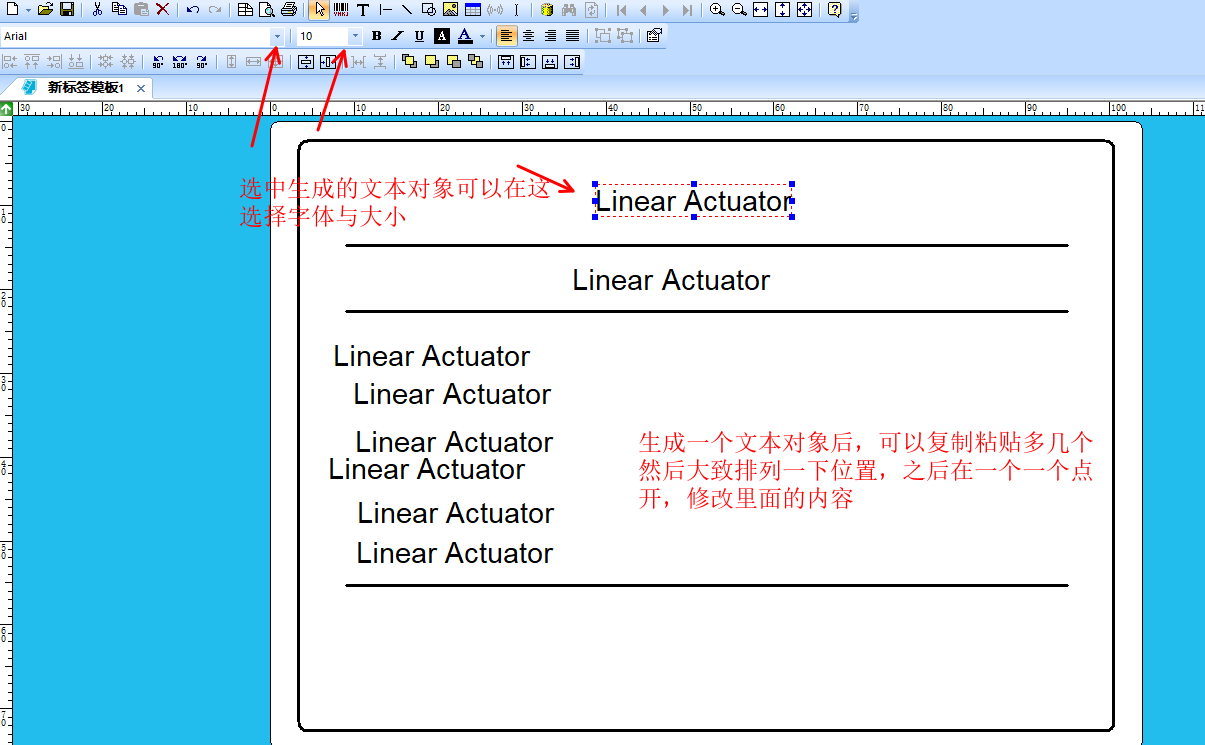Image resolution: width=1205 pixels, height=745 pixels.
Task: Click inside the Arial font name field
Action: pyautogui.click(x=135, y=36)
